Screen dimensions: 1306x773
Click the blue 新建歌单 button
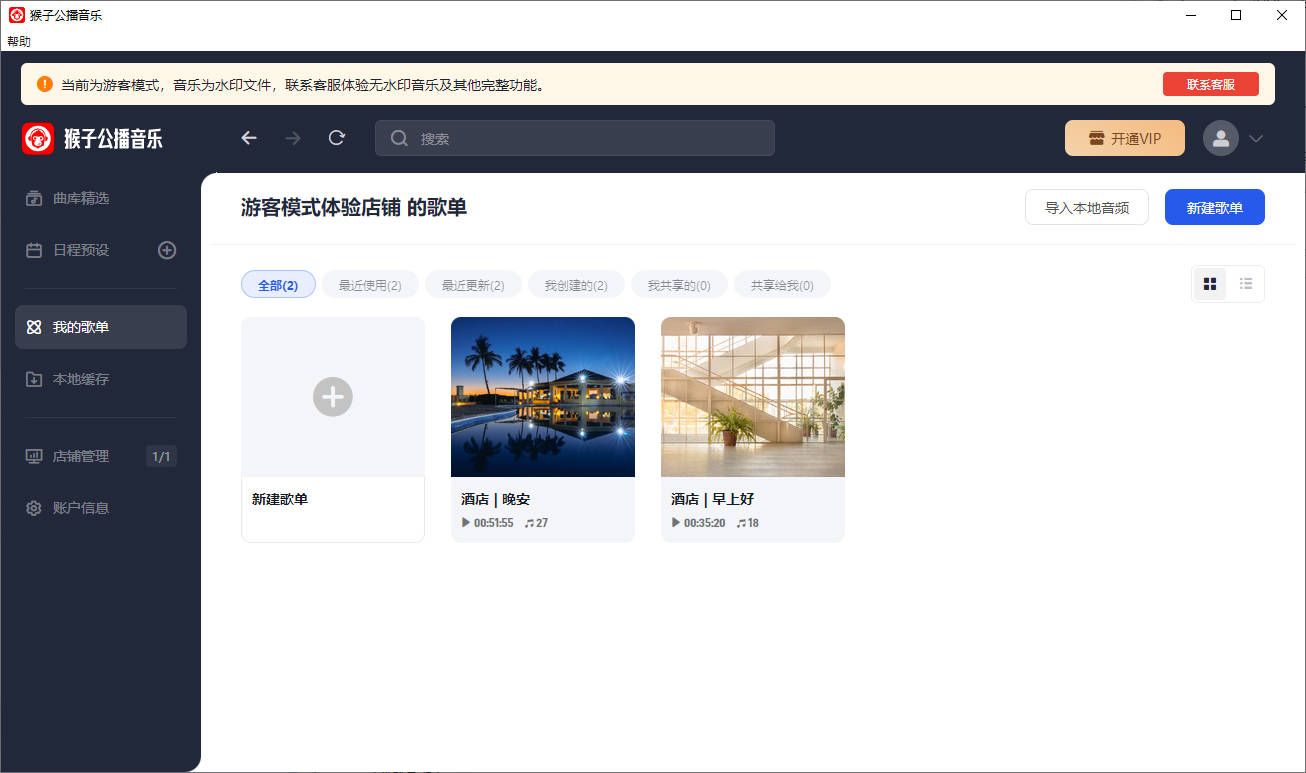(1215, 207)
